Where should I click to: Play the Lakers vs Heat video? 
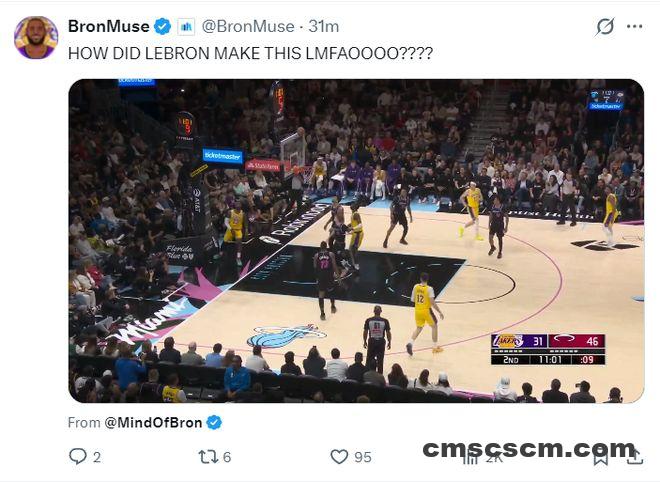[356, 241]
